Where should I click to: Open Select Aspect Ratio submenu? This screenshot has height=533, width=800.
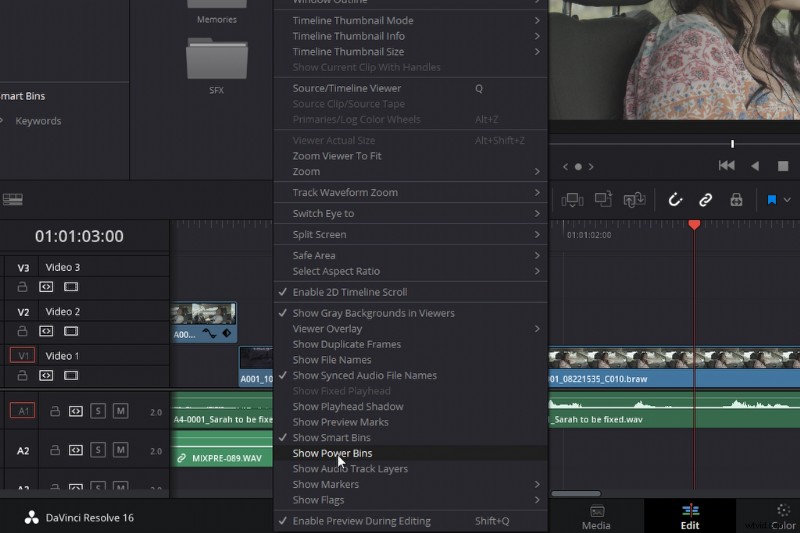tap(411, 271)
